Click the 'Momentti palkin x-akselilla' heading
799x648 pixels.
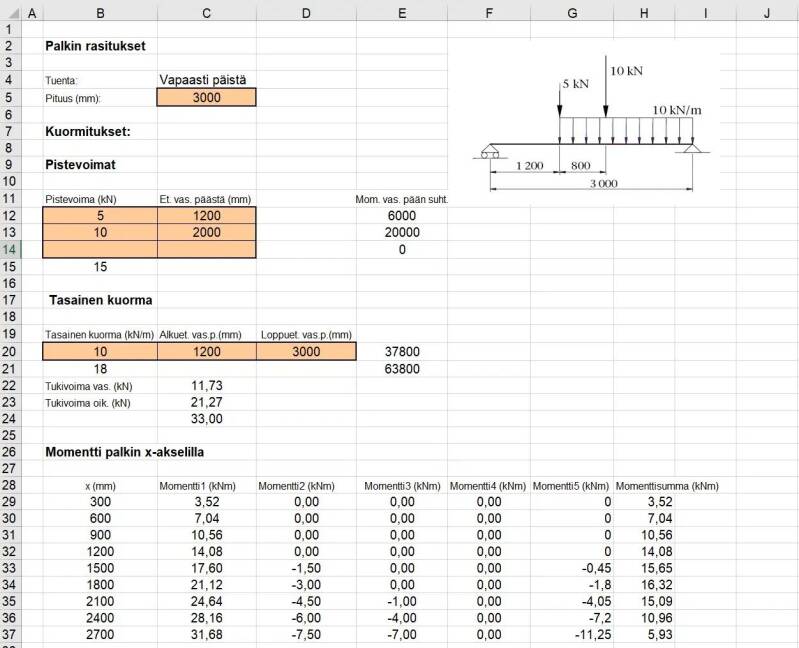coord(124,452)
